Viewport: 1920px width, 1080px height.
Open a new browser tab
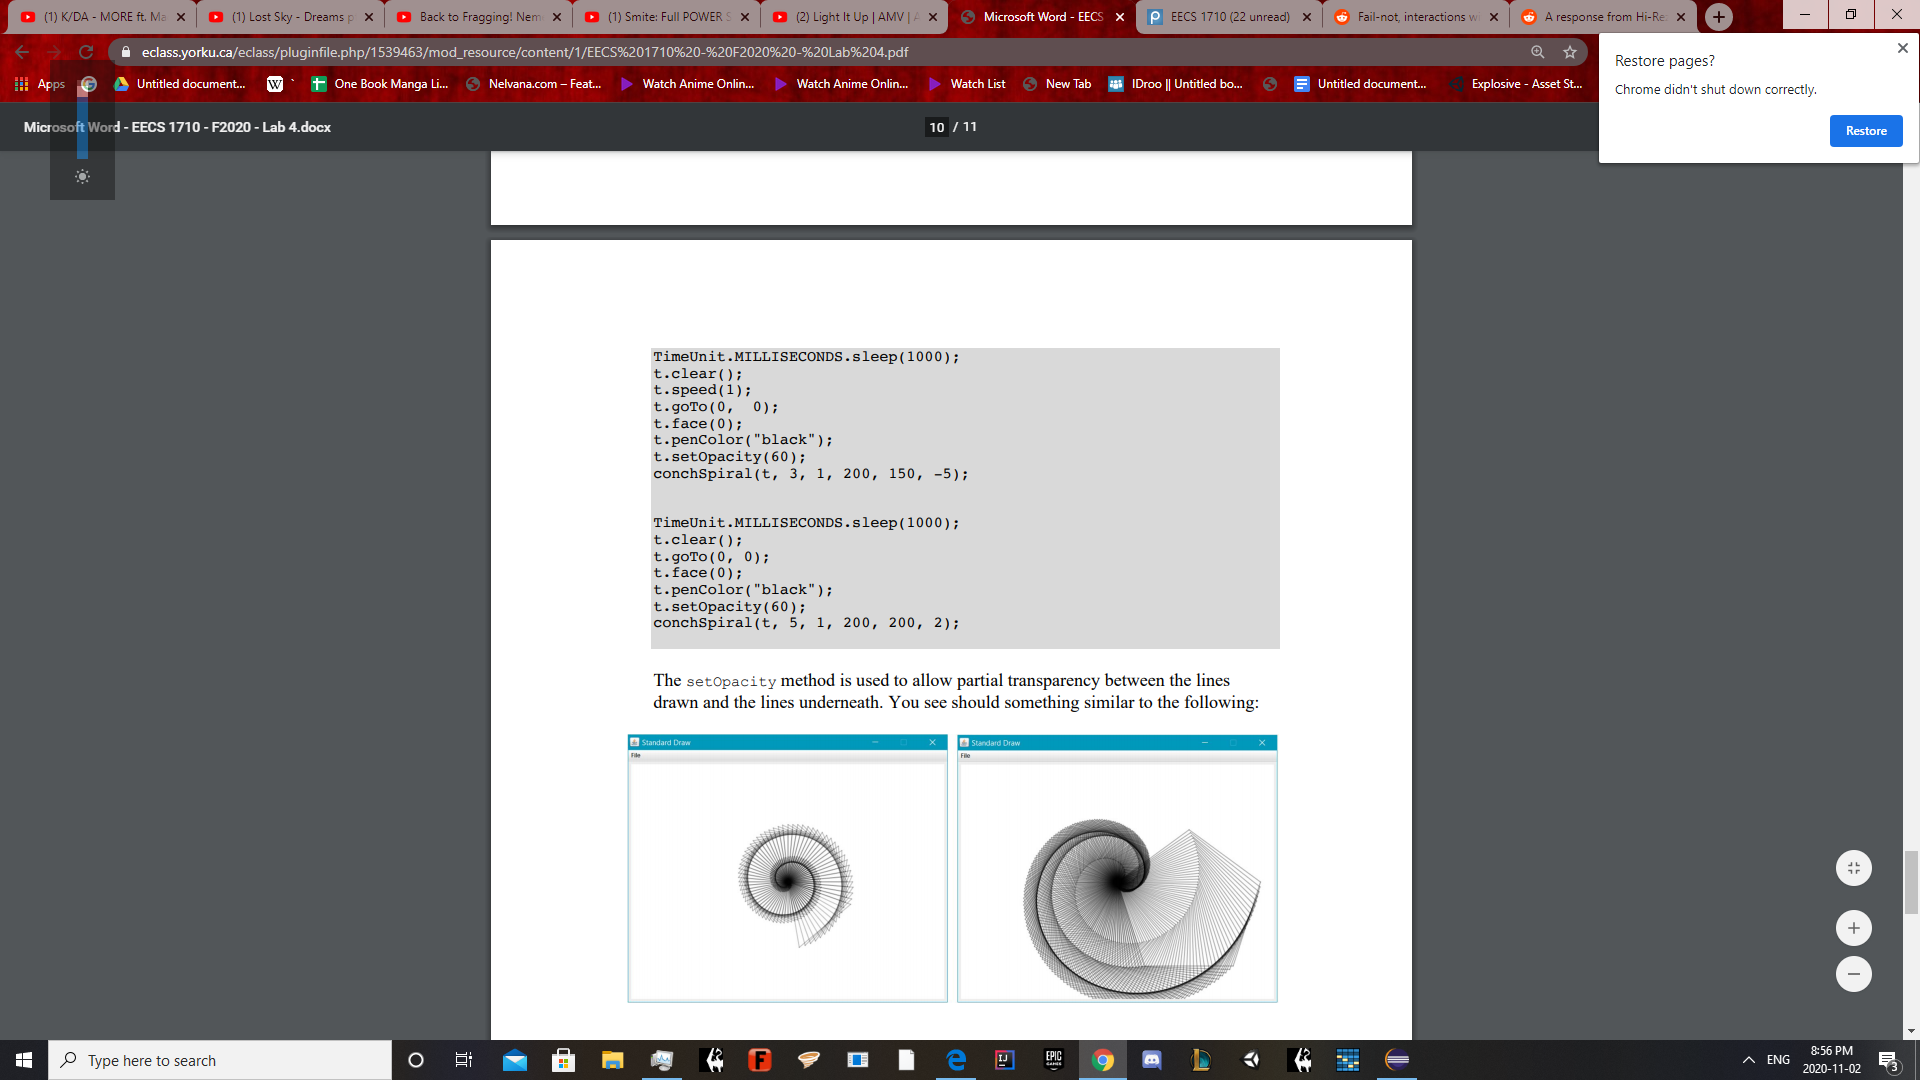click(1718, 17)
